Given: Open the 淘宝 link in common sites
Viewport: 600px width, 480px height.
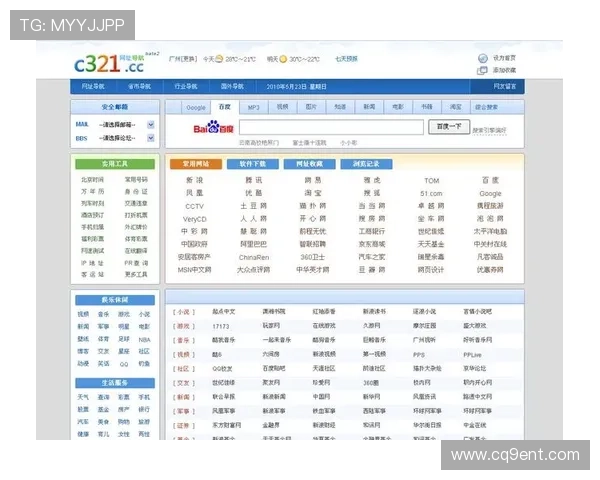Looking at the screenshot, I should (x=313, y=193).
